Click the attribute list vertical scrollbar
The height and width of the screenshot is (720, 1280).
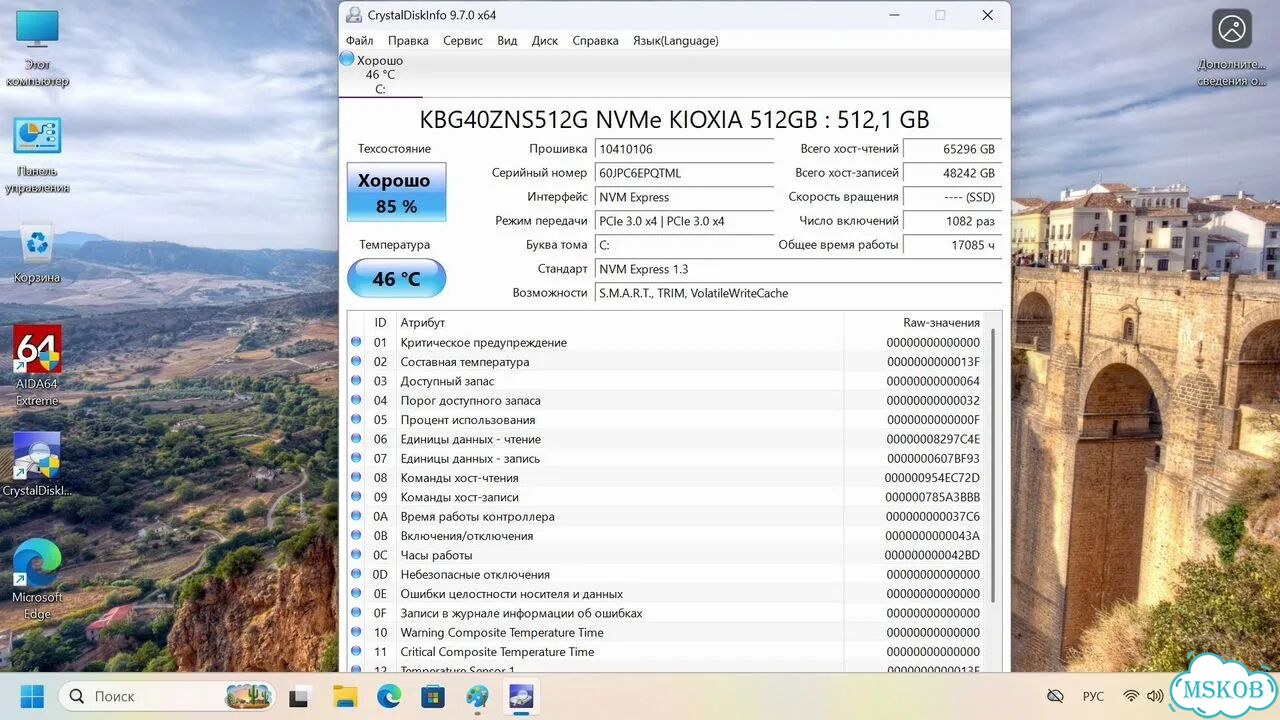coord(993,465)
